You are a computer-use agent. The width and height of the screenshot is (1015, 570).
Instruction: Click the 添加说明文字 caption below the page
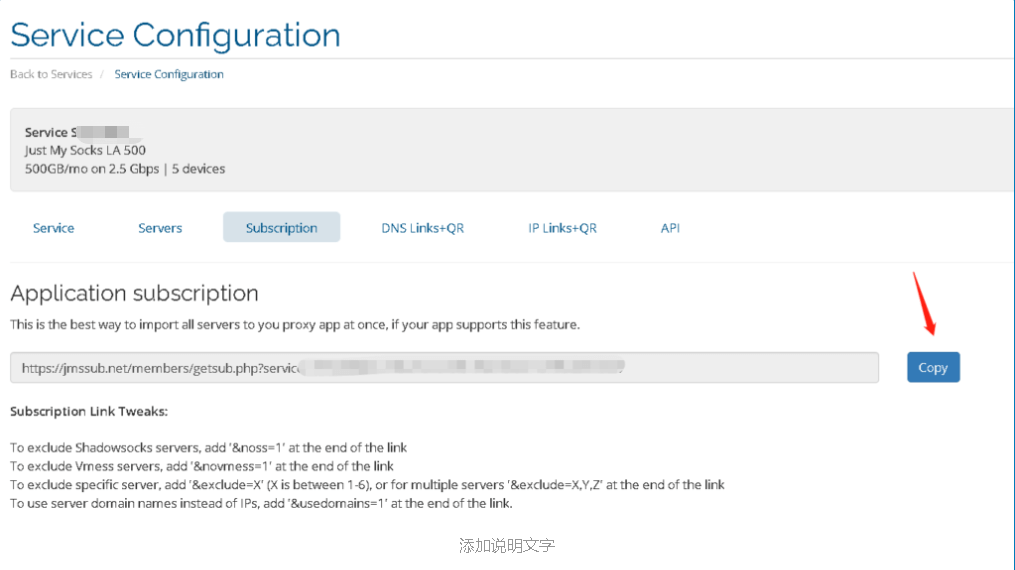(x=507, y=545)
